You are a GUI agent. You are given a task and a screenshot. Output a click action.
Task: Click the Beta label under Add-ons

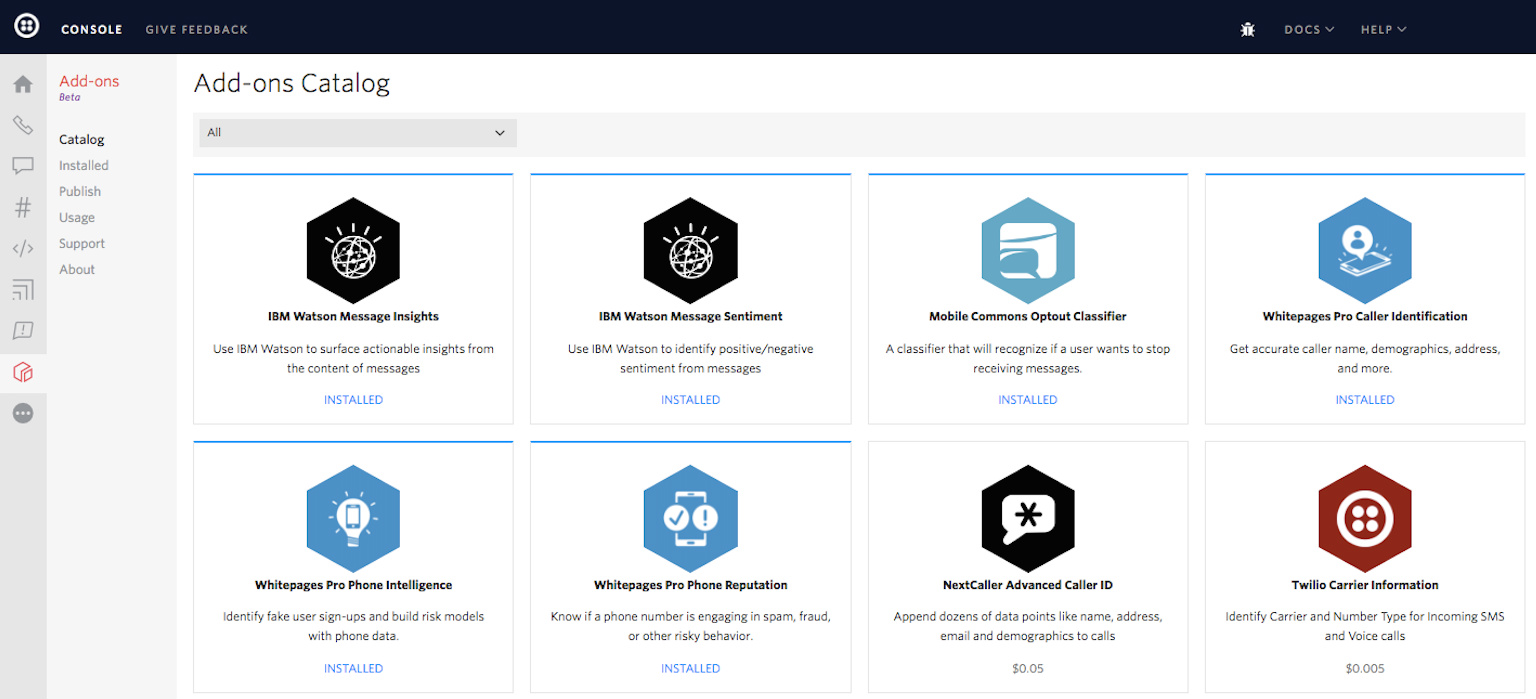70,98
